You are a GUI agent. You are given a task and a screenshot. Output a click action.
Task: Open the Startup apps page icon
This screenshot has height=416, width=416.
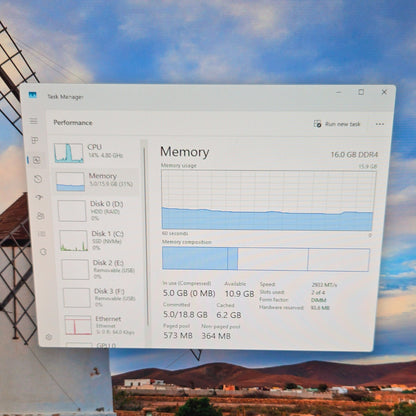[39, 197]
